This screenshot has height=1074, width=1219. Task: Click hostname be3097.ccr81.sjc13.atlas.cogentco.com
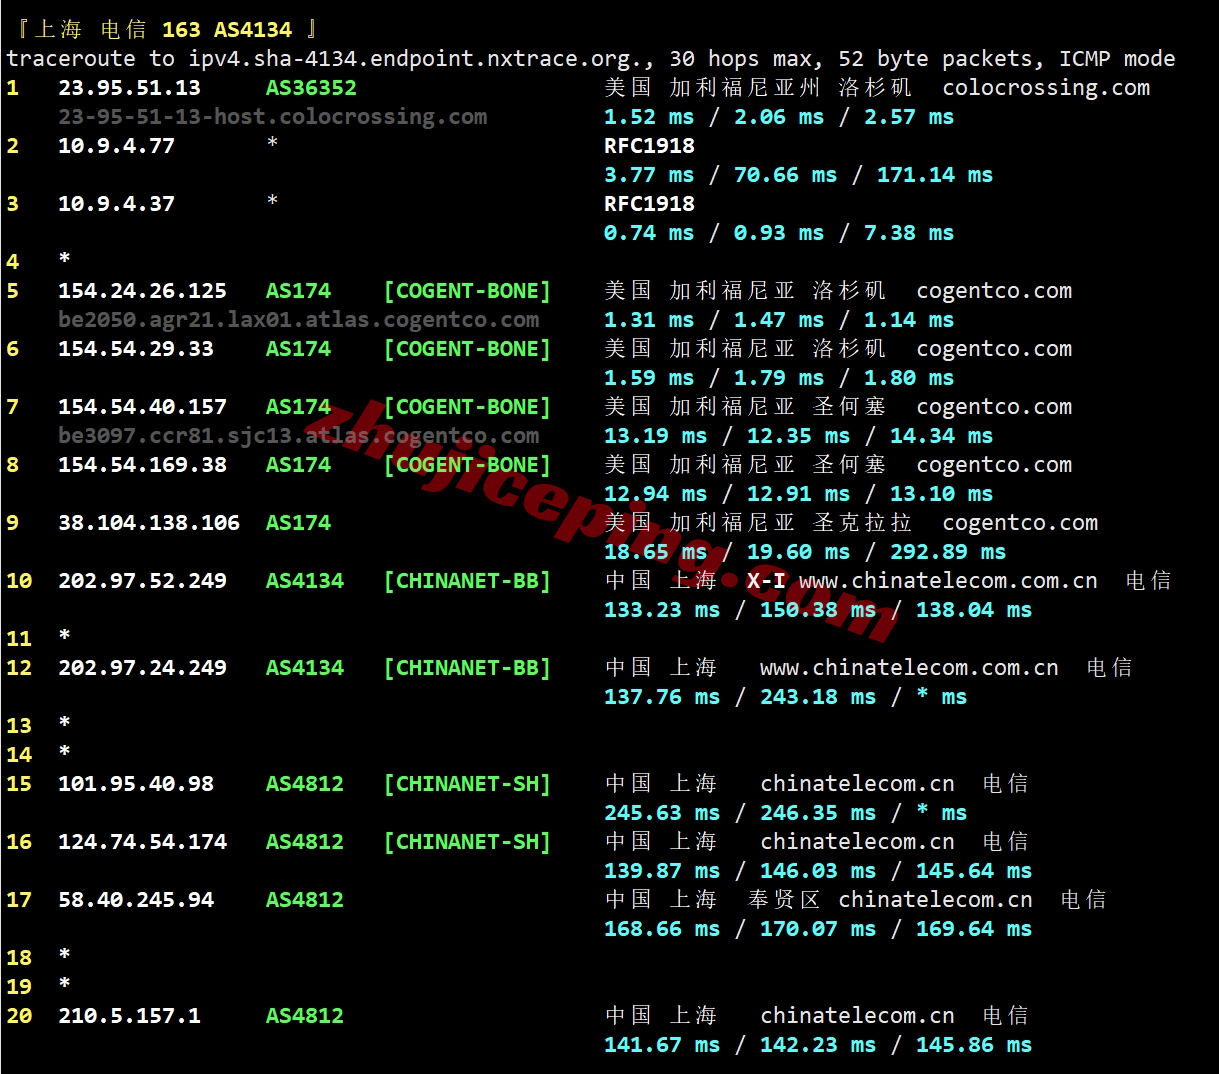click(x=299, y=436)
